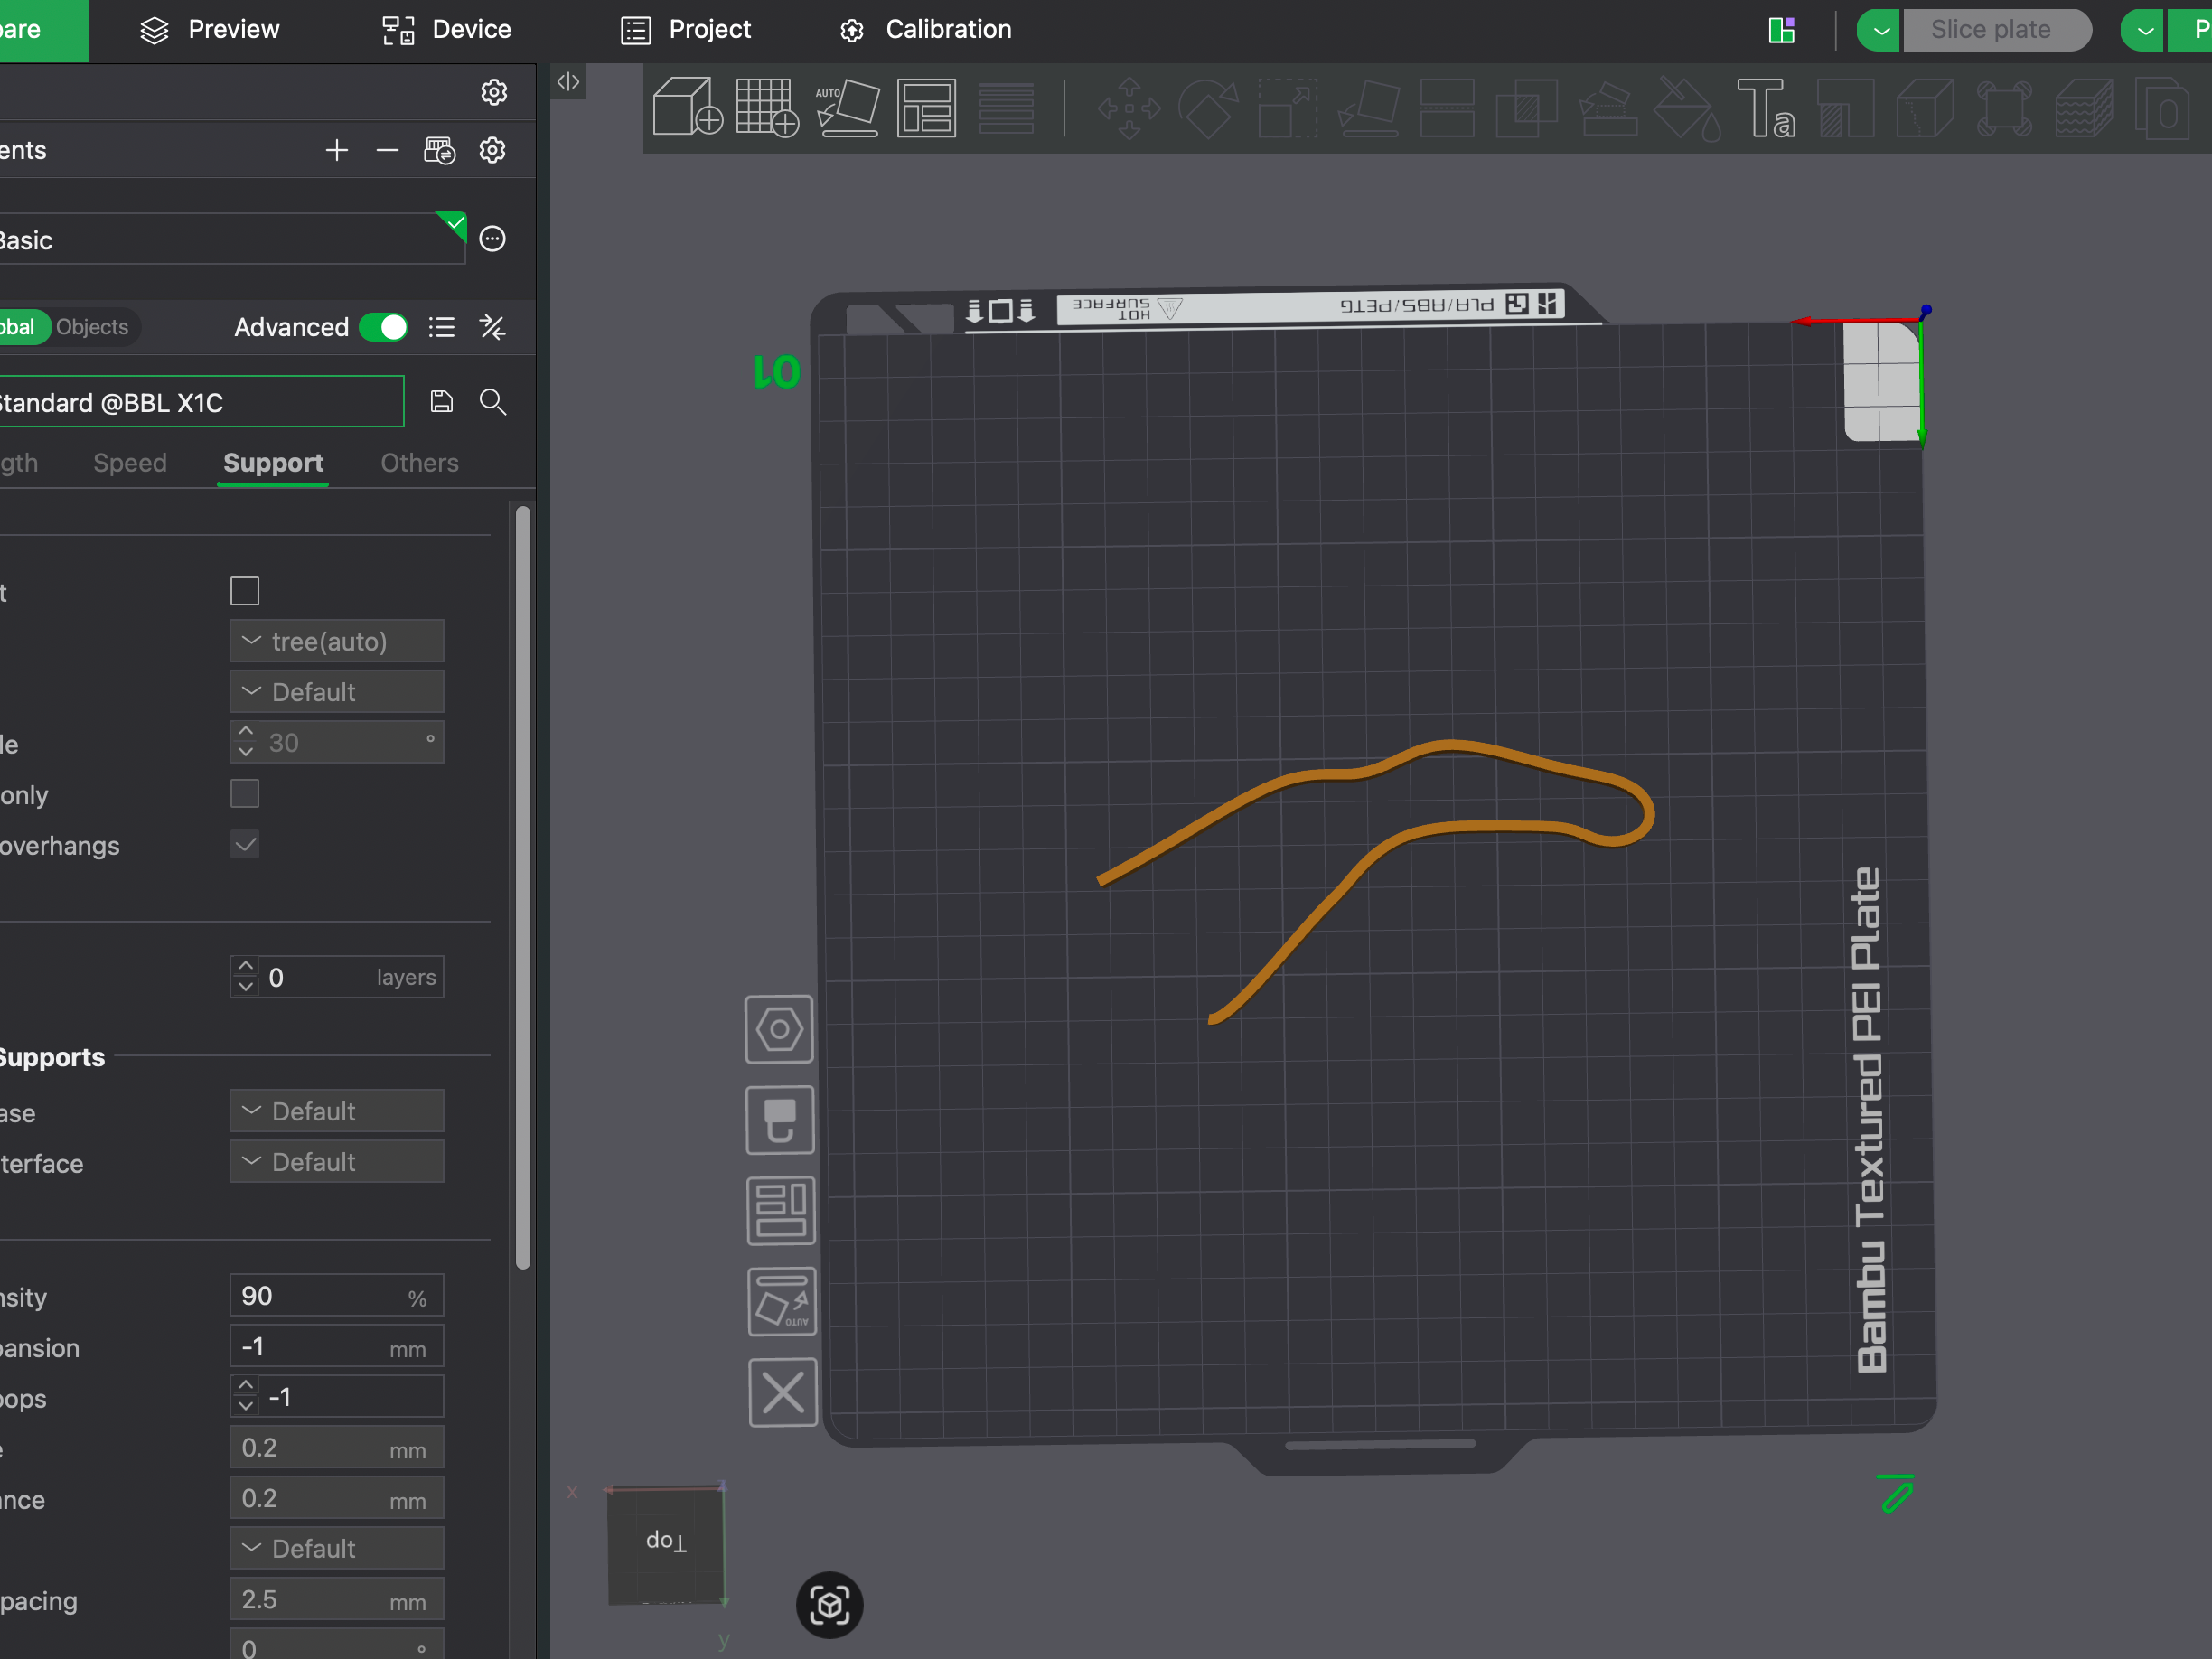Click the compare presets icon

coord(493,327)
